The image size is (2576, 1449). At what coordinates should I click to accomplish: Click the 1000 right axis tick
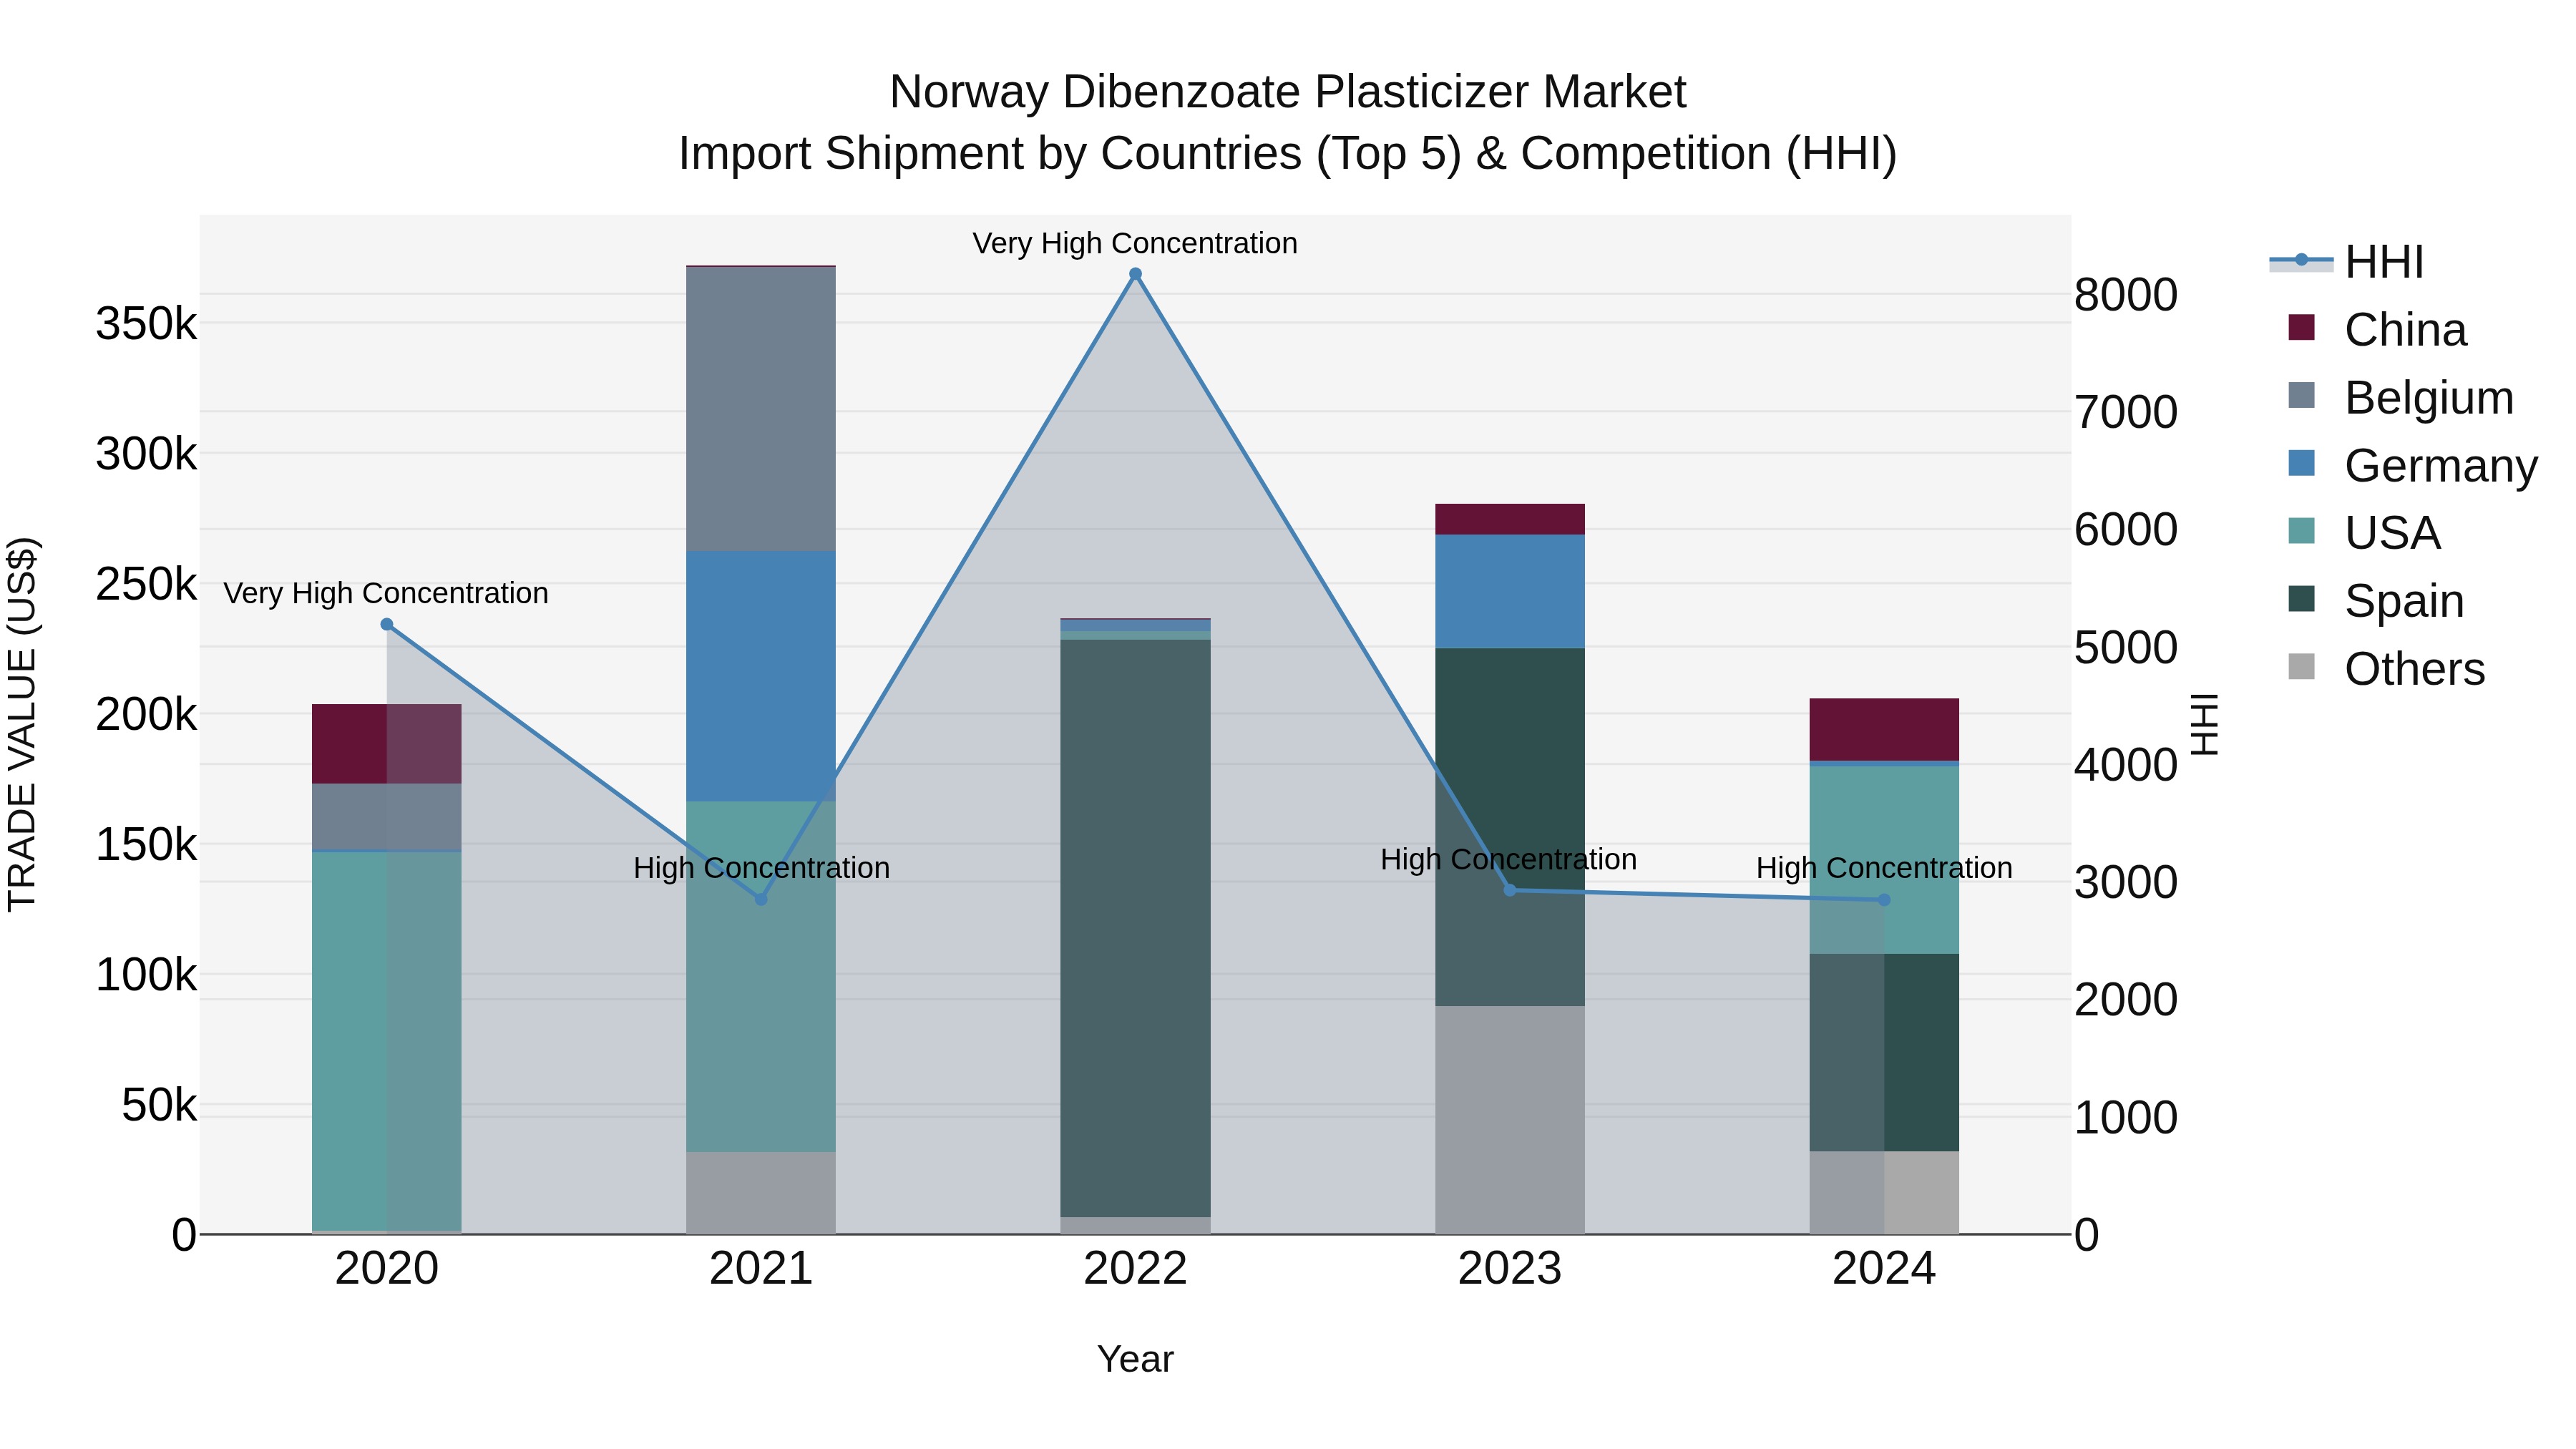click(2126, 1118)
